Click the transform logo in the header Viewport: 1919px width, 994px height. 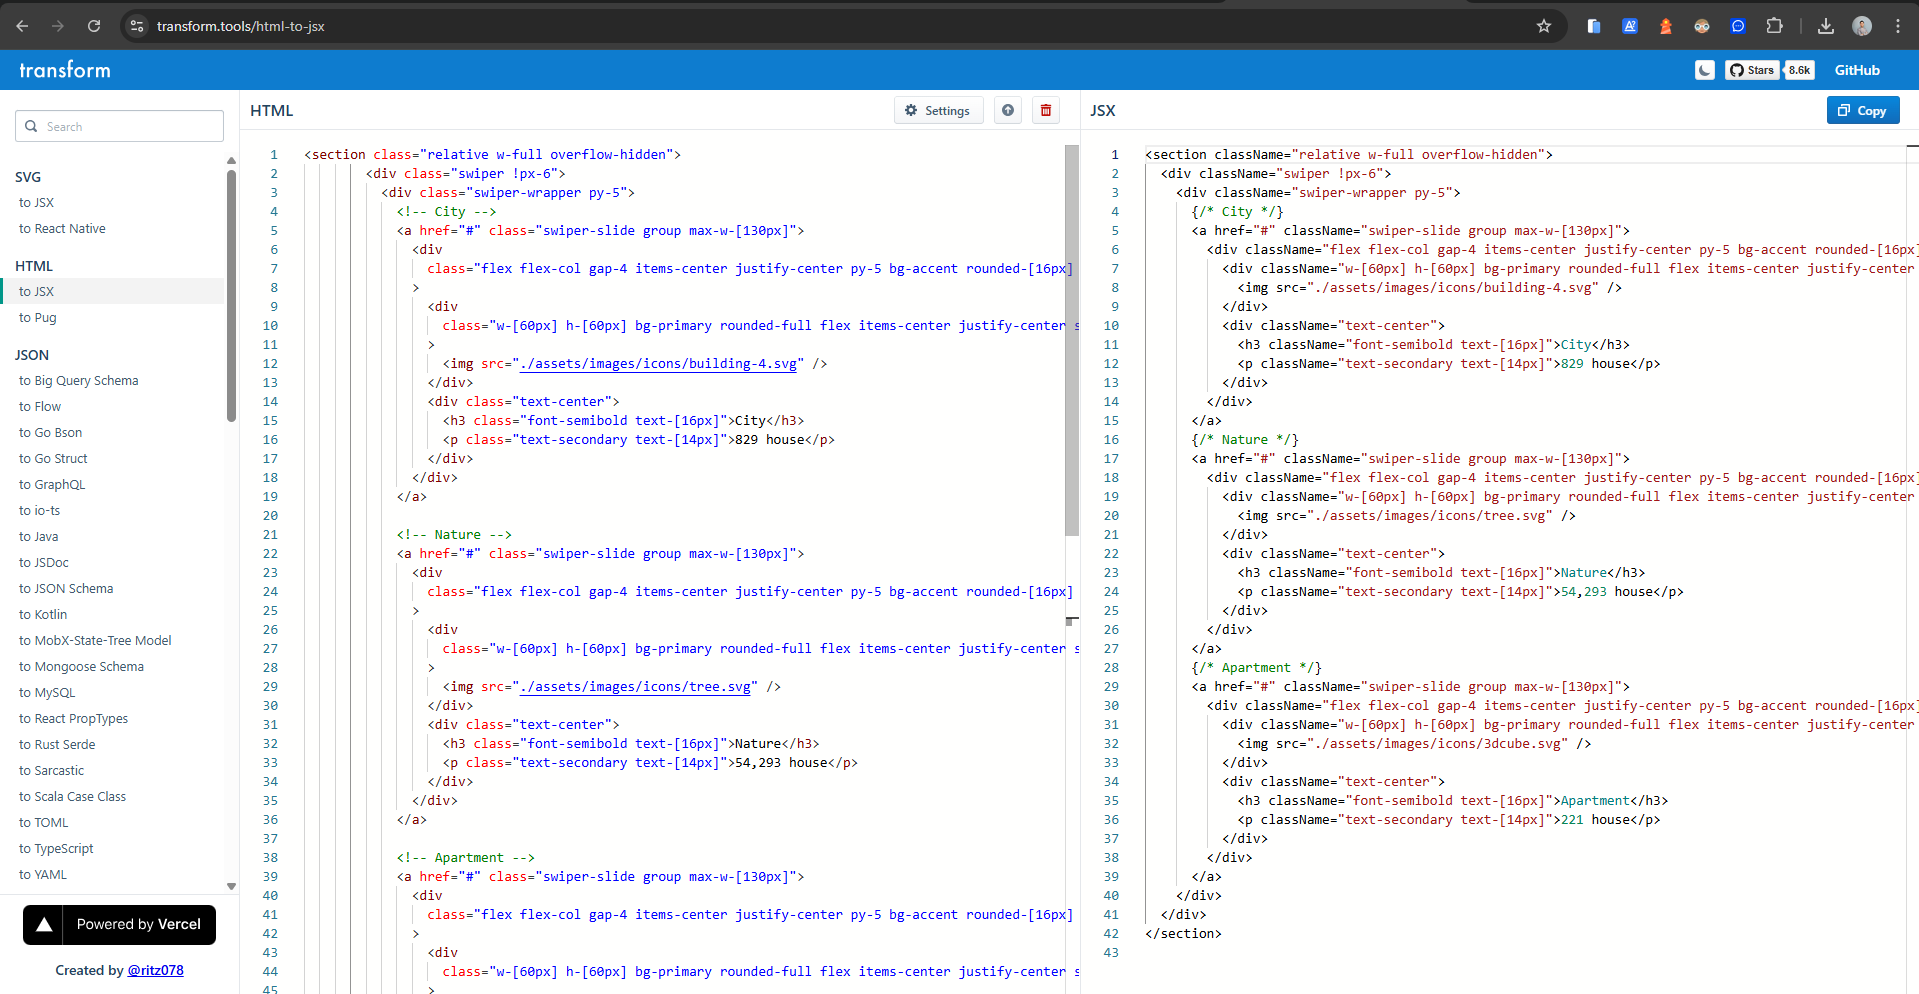coord(65,70)
